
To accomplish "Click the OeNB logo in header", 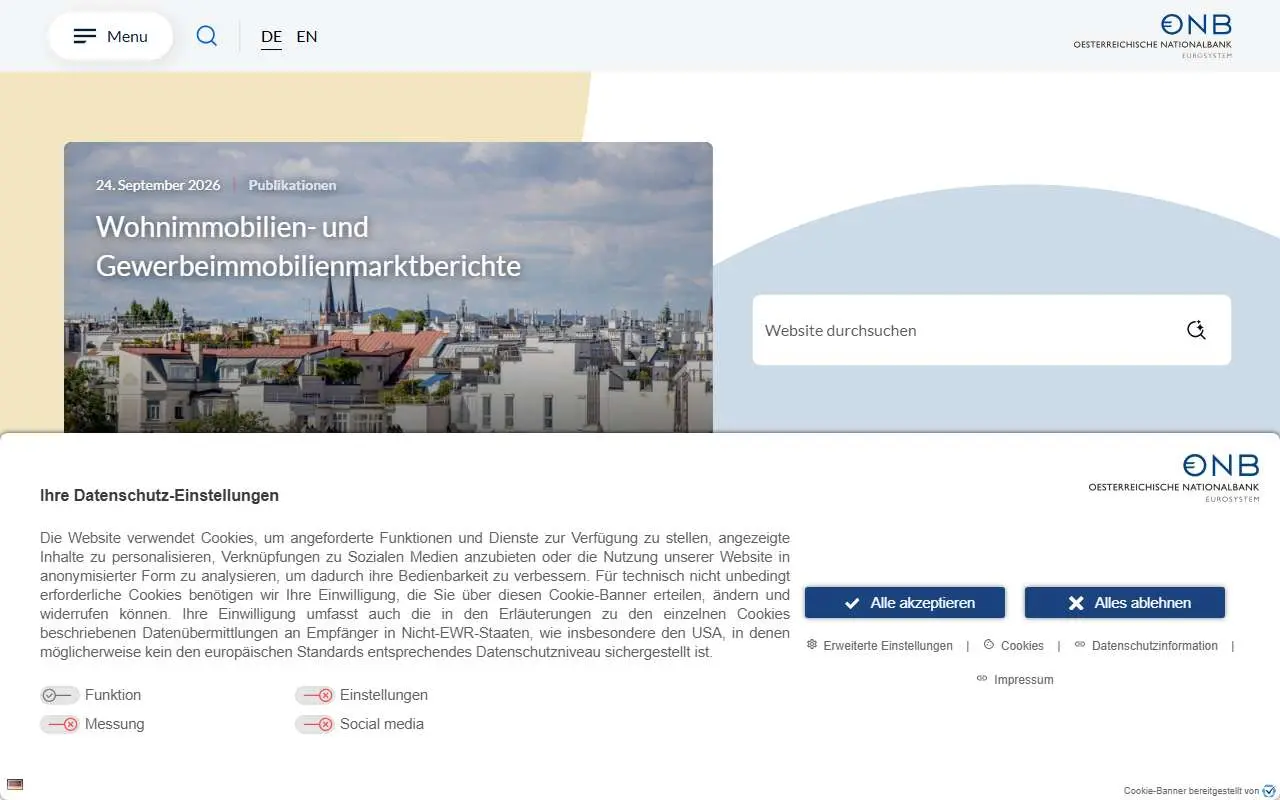I will point(1153,36).
